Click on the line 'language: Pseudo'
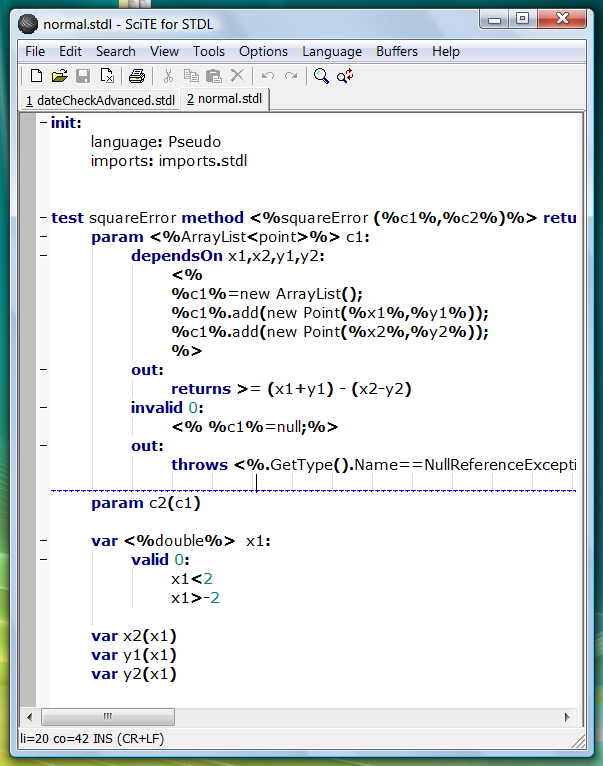This screenshot has height=766, width=603. pyautogui.click(x=155, y=142)
